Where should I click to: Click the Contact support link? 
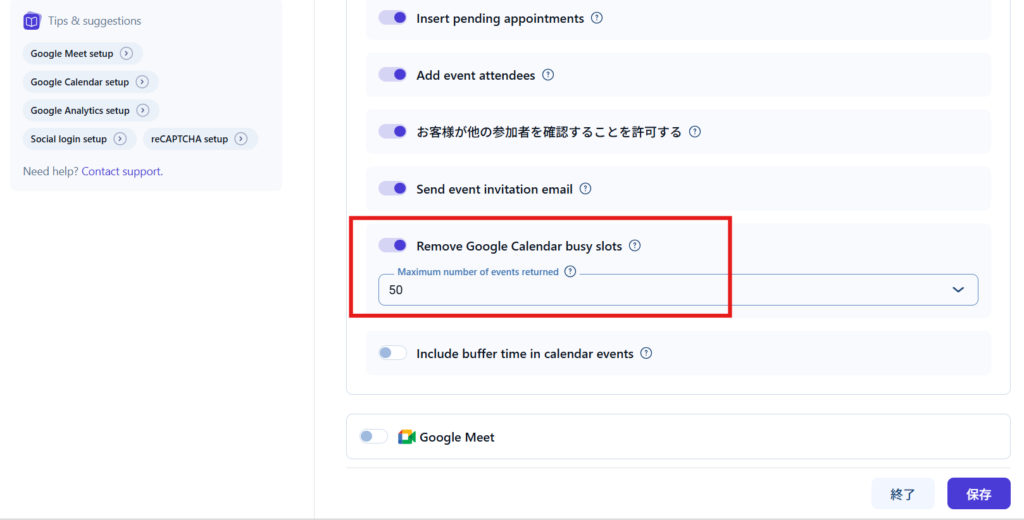point(122,171)
